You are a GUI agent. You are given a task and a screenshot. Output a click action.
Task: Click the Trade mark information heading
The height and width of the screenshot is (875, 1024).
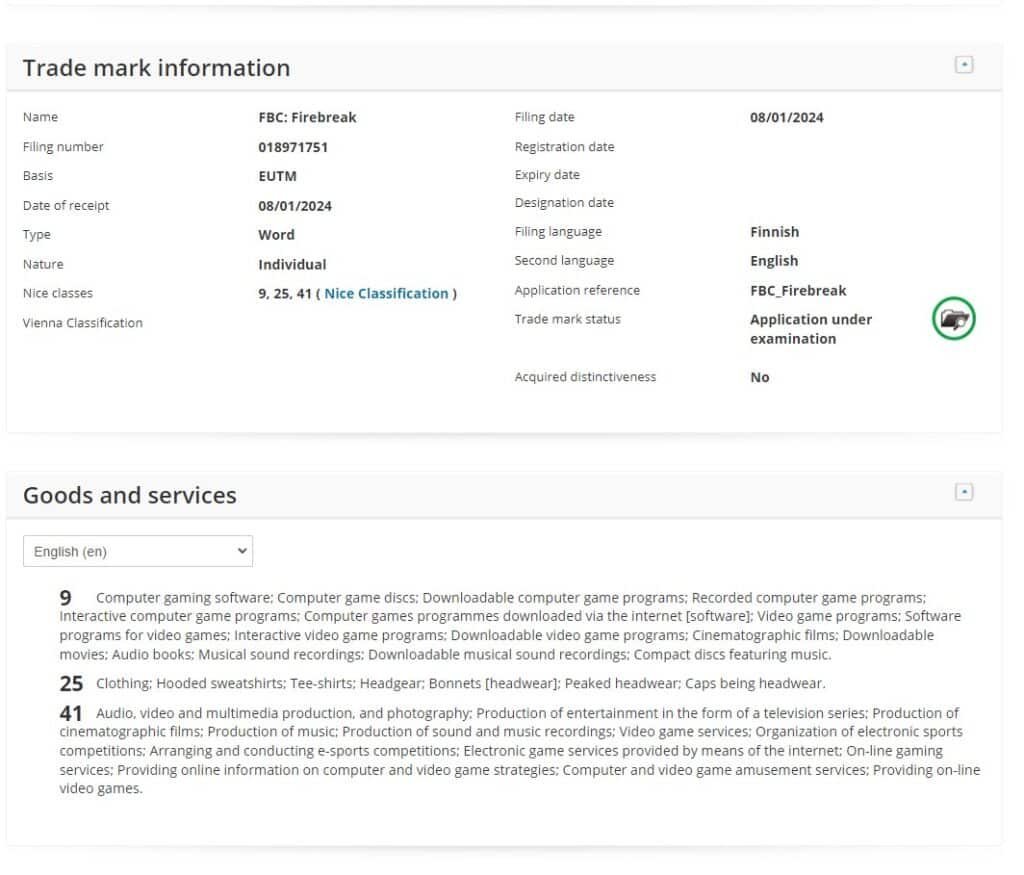pos(156,68)
